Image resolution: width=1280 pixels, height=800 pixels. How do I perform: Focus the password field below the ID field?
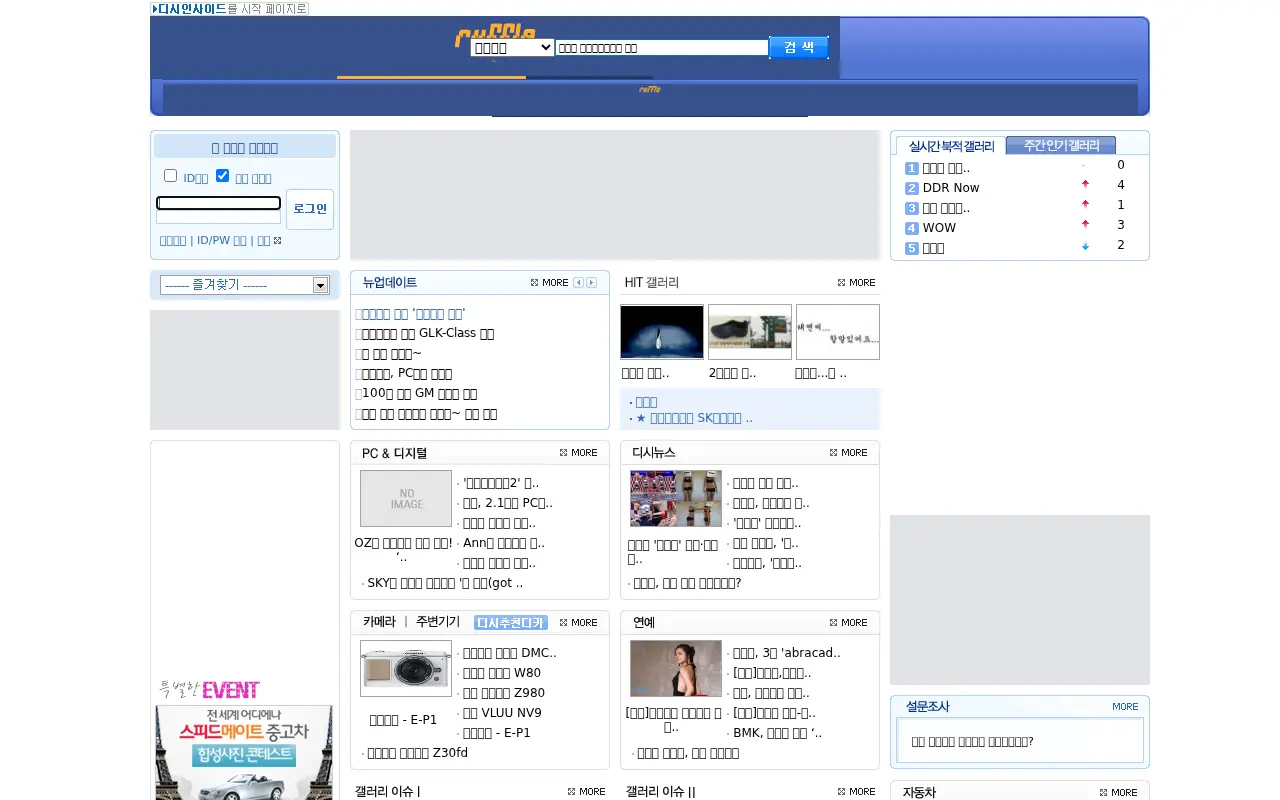click(218, 217)
